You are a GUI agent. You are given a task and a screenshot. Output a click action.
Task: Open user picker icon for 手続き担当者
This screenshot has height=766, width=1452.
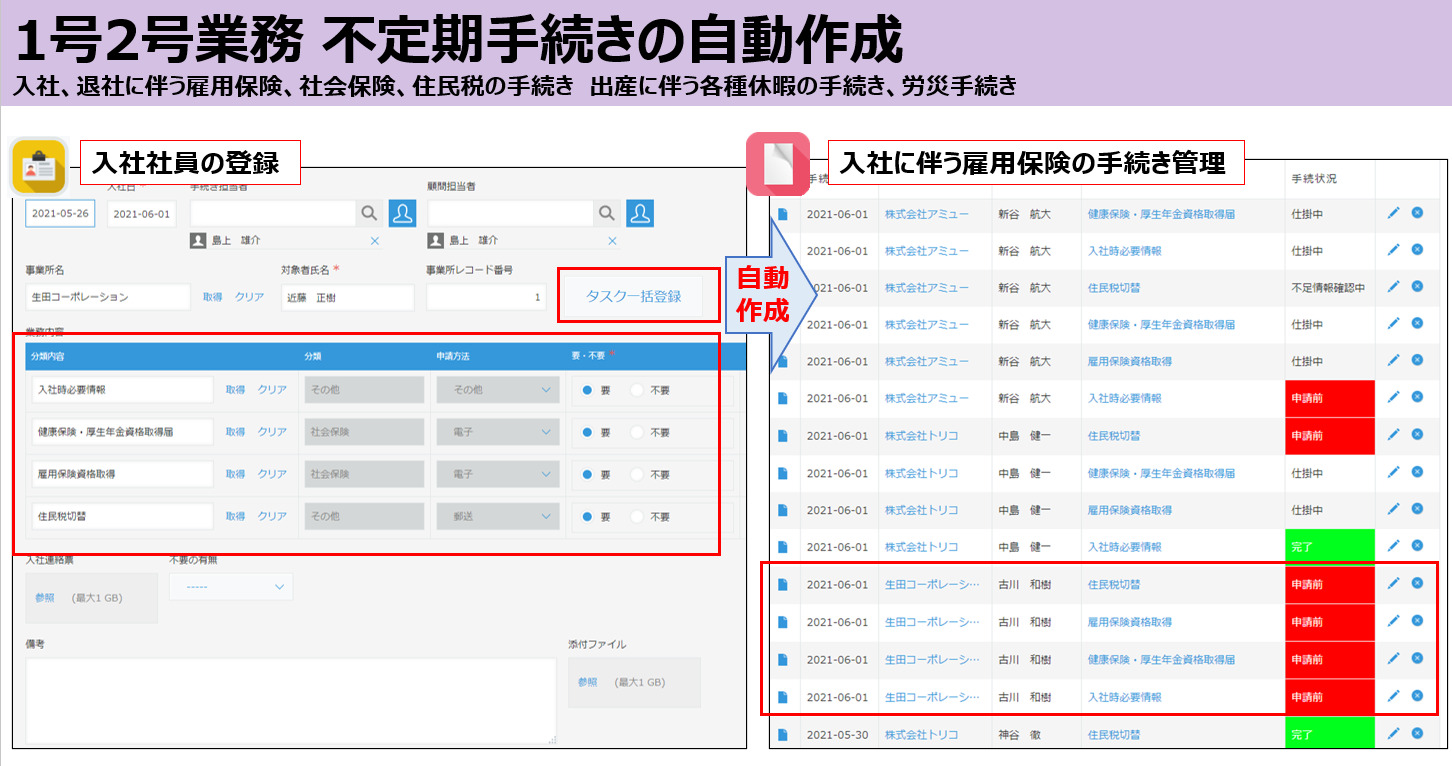pos(403,213)
